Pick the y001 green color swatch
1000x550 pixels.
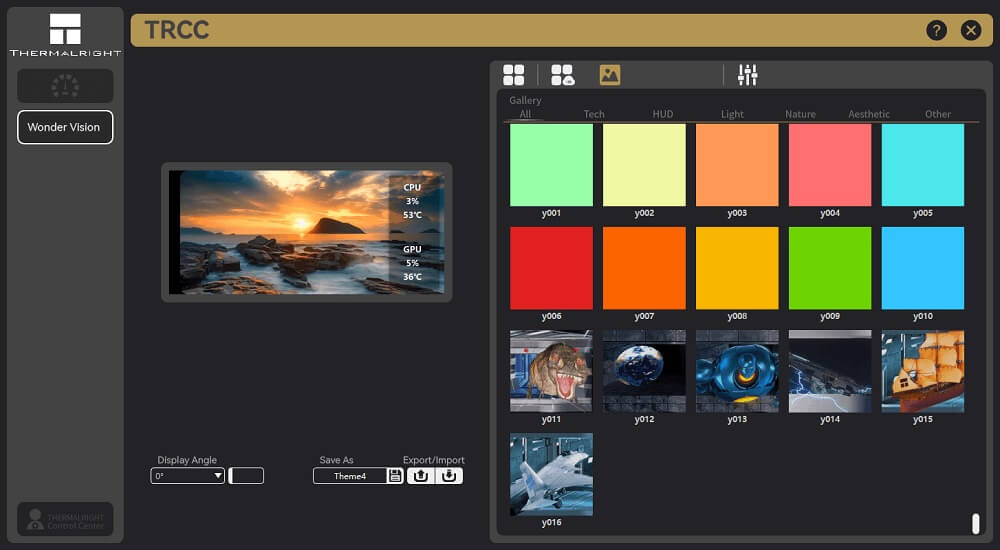[551, 165]
